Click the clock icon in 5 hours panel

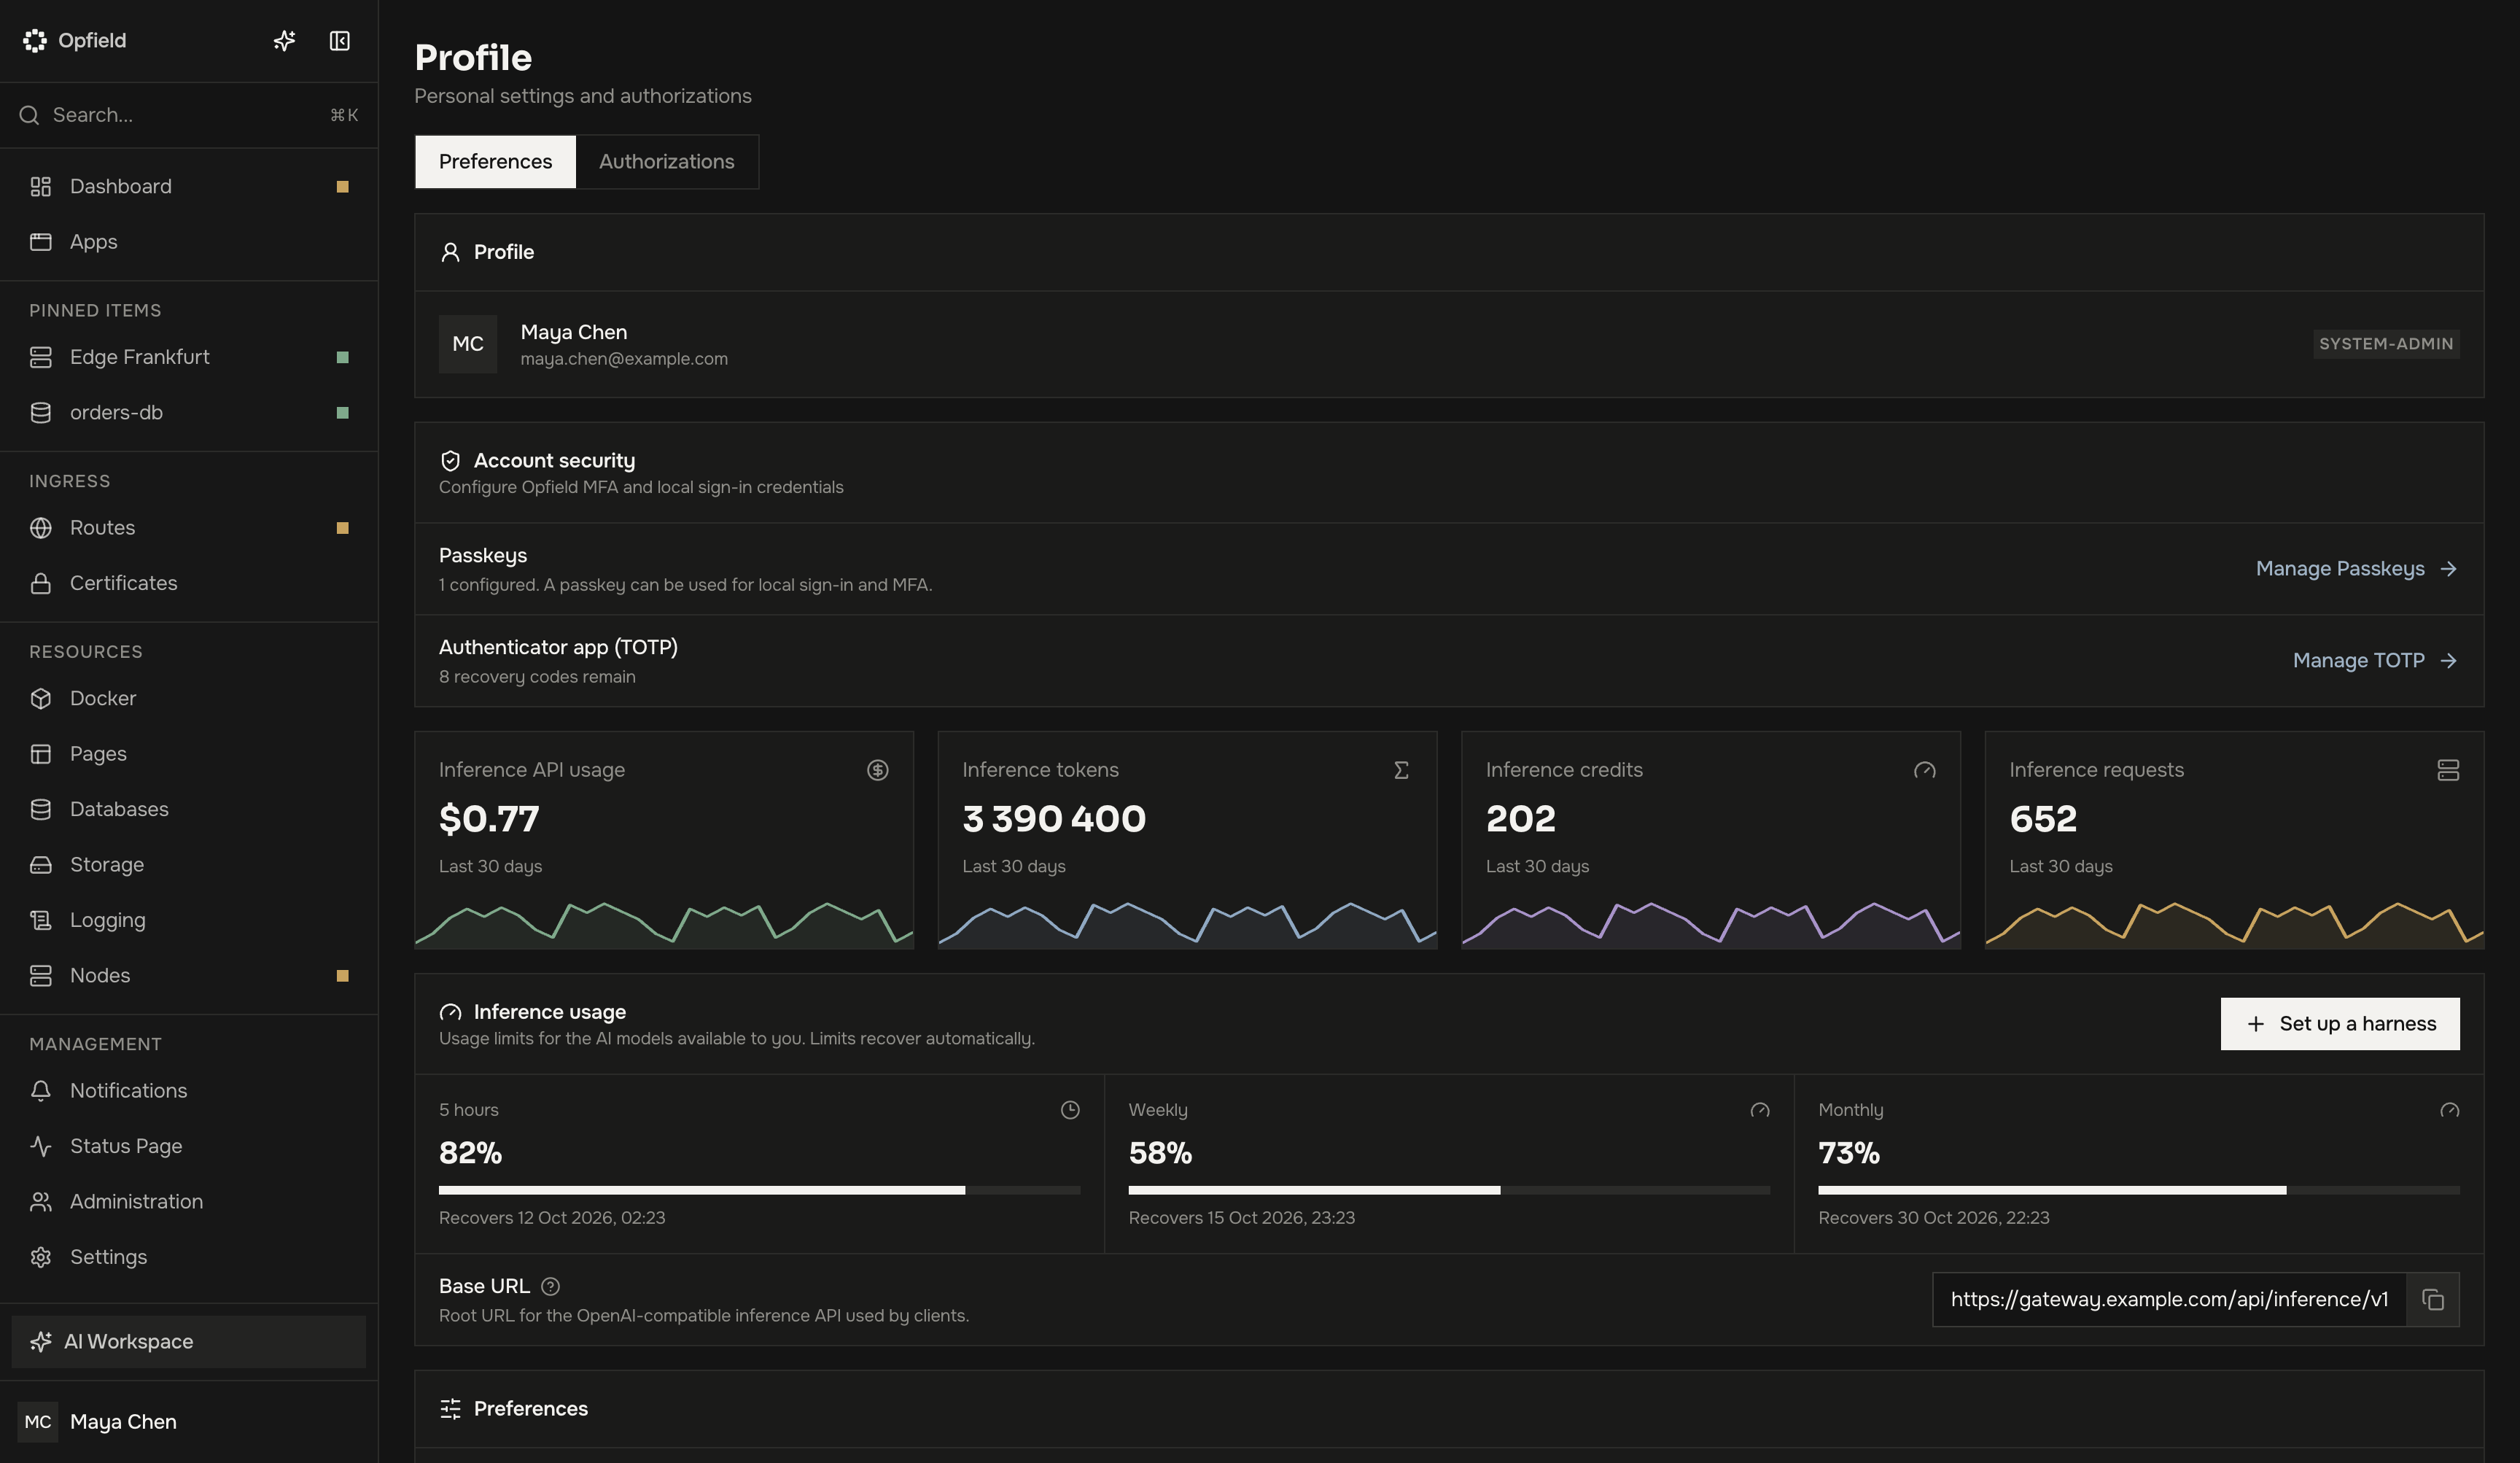tap(1070, 1110)
